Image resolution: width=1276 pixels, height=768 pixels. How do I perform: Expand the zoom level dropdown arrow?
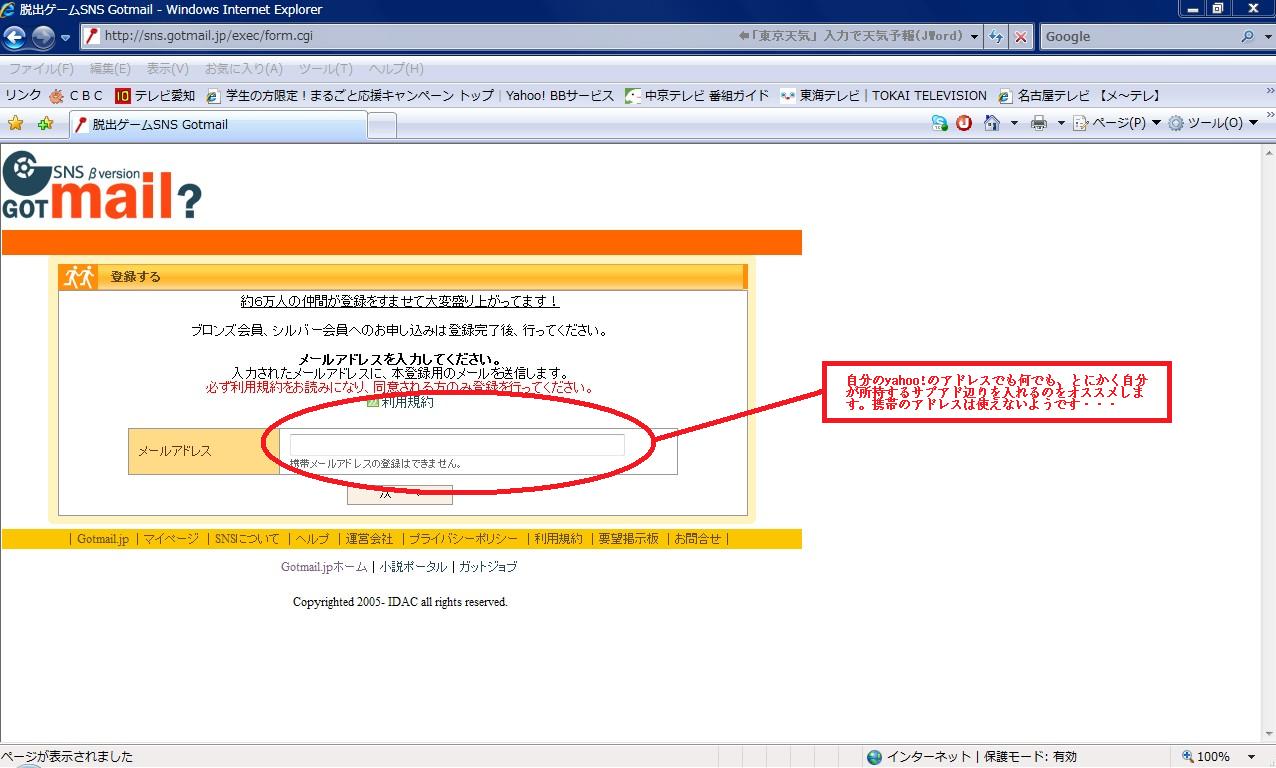[x=1251, y=757]
